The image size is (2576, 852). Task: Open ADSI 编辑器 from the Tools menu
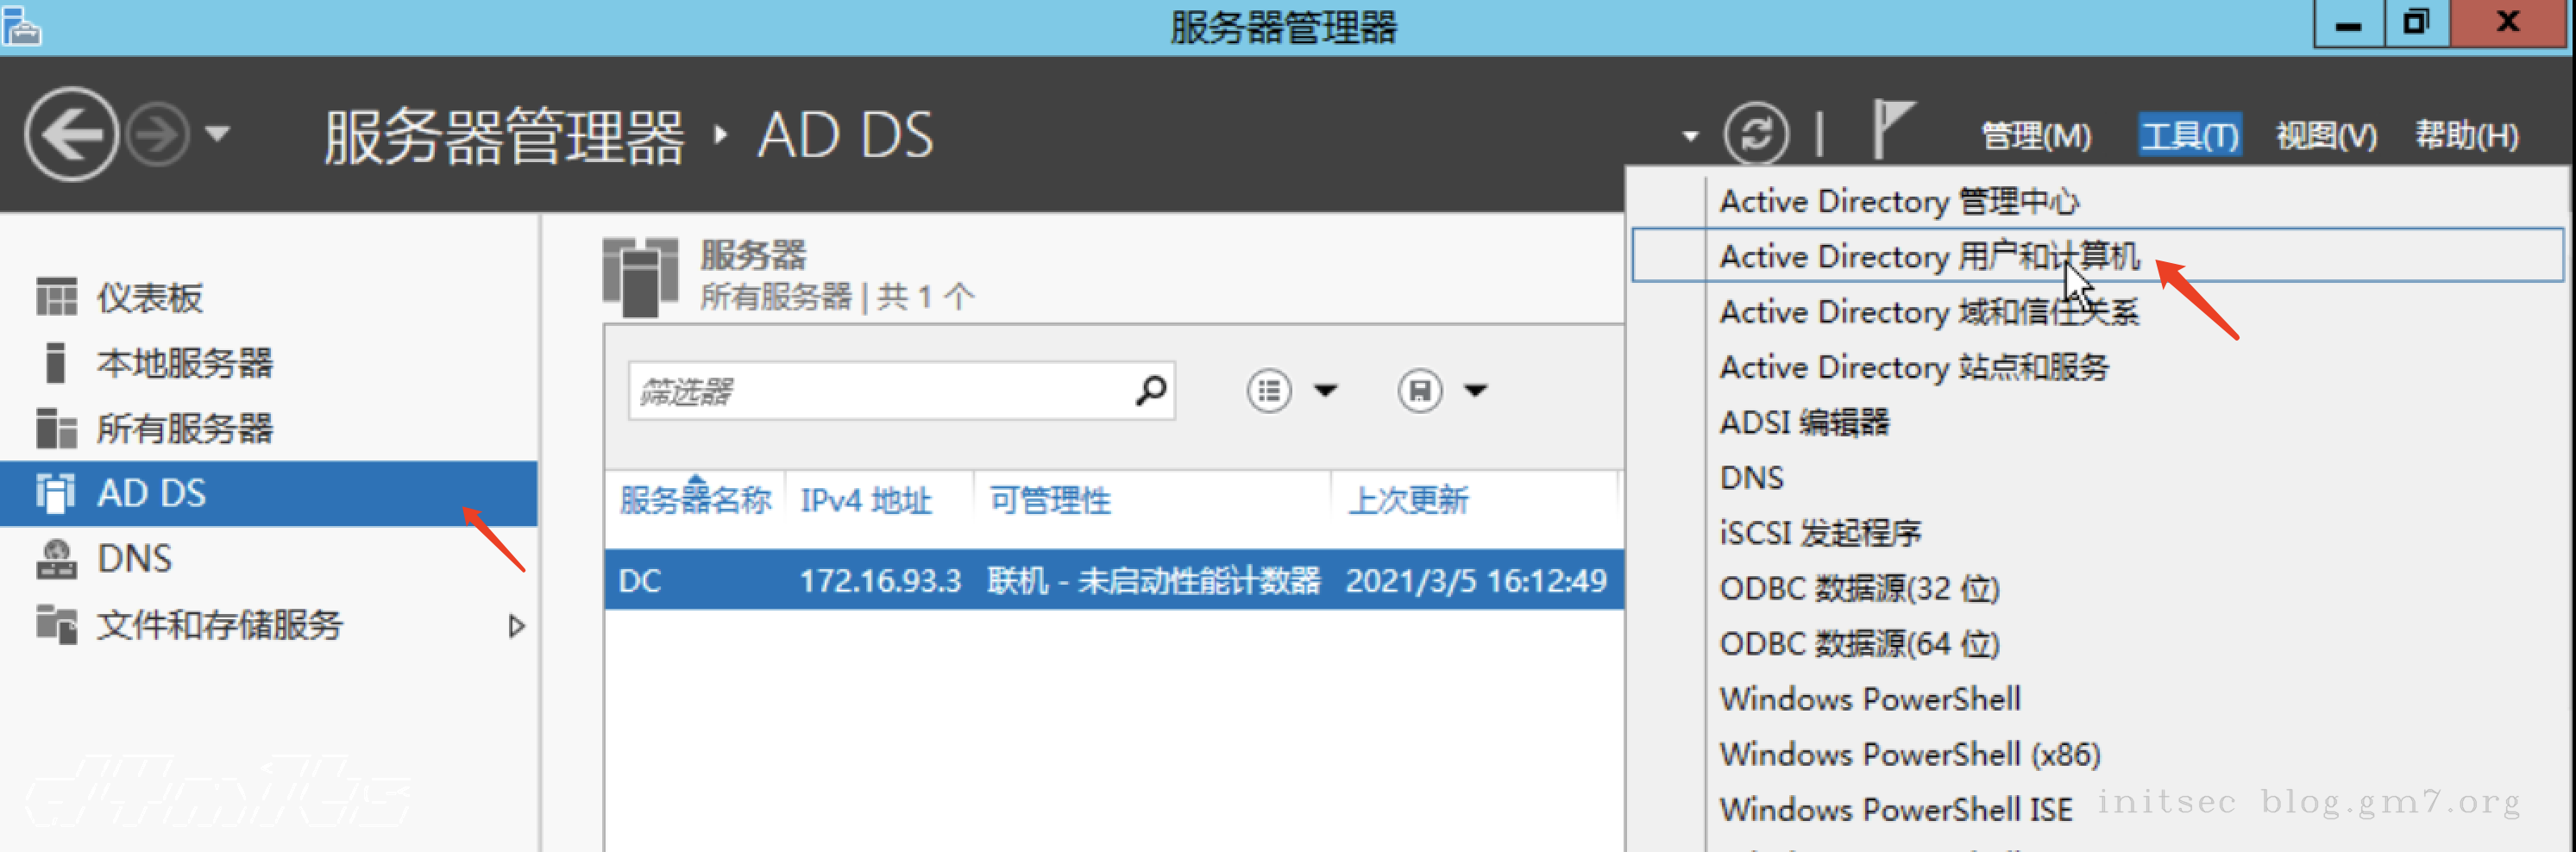tap(1804, 422)
